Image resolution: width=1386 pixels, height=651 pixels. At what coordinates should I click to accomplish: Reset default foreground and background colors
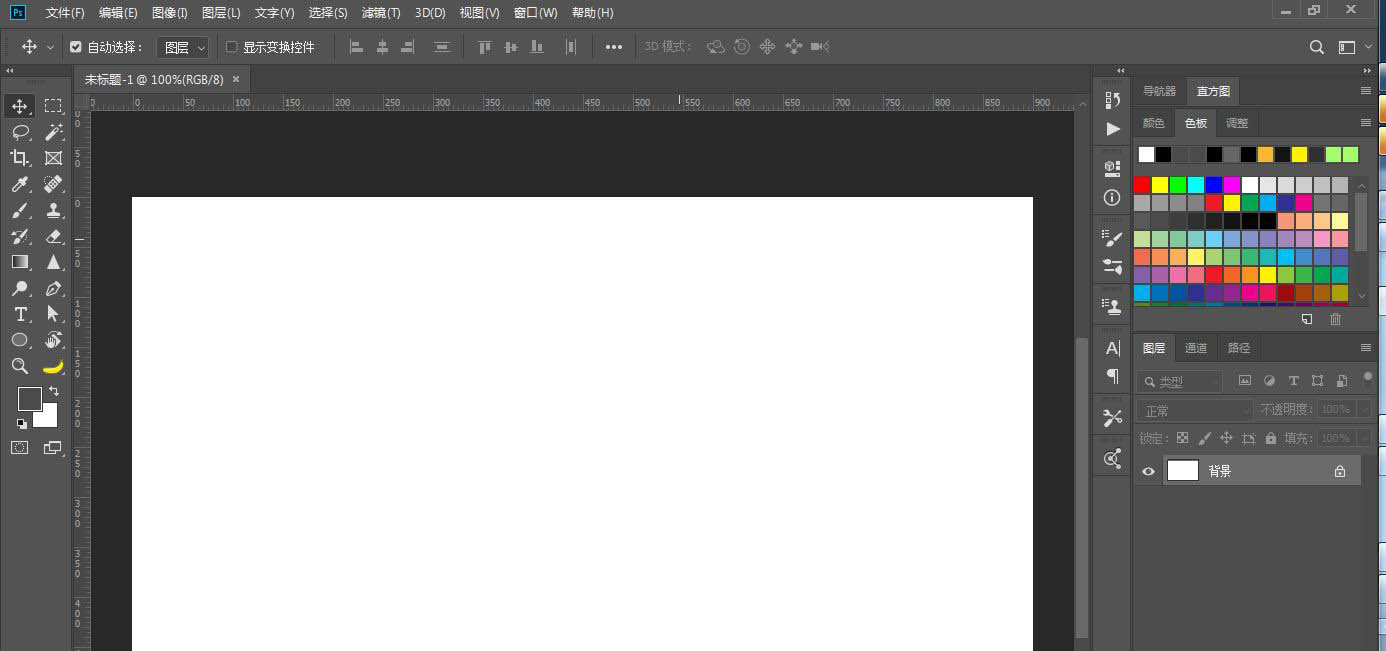click(22, 423)
